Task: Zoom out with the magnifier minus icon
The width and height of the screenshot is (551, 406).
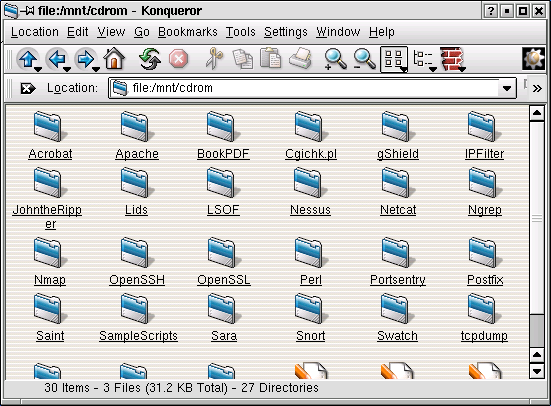Action: (x=364, y=59)
